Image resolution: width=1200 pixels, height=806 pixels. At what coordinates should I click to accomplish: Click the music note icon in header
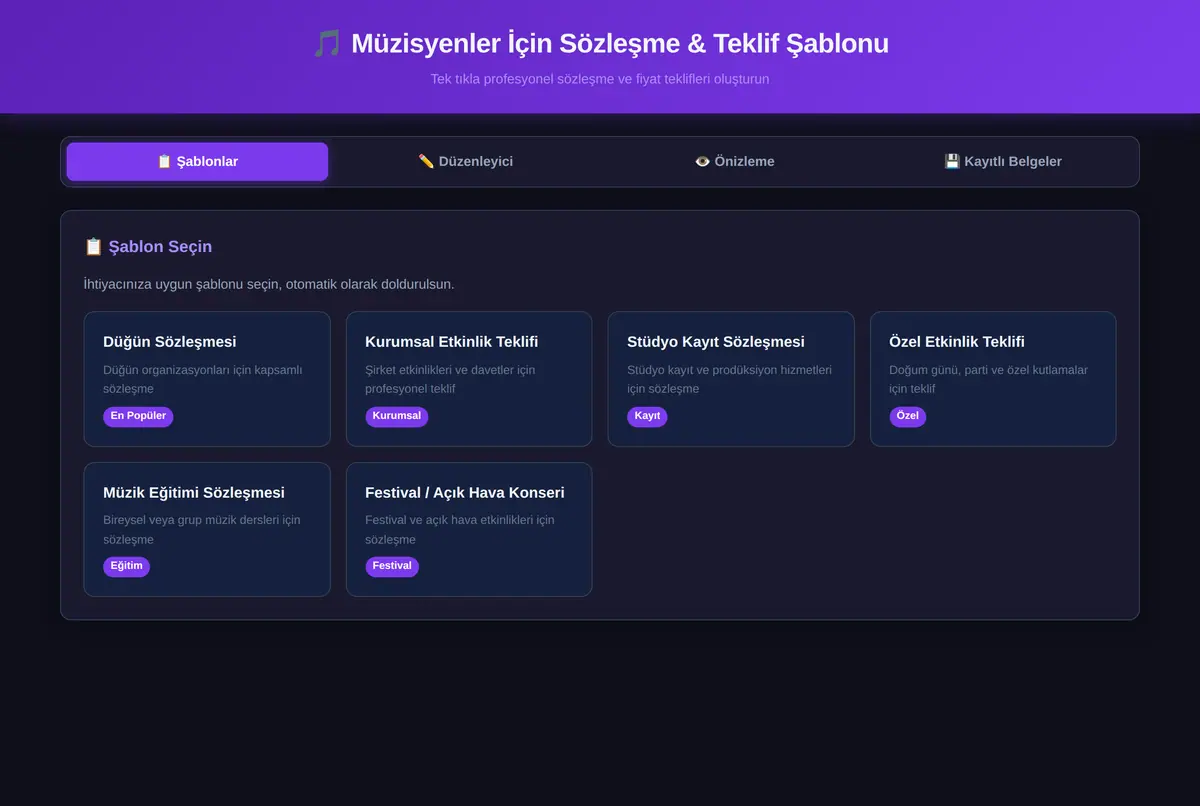pyautogui.click(x=327, y=44)
